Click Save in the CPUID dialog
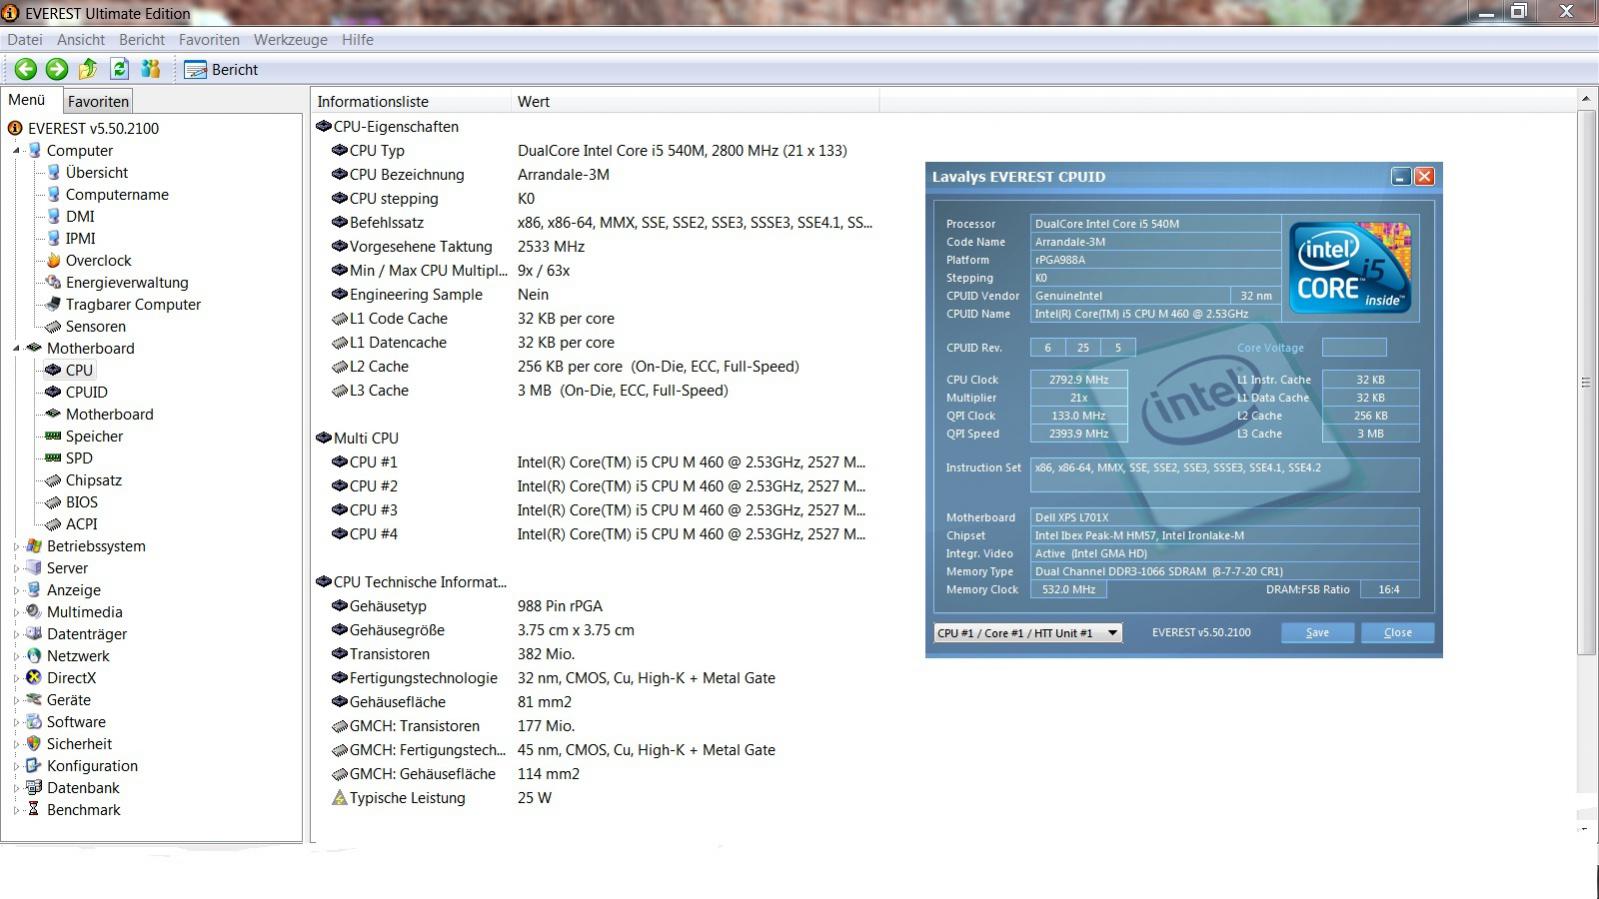 tap(1318, 633)
